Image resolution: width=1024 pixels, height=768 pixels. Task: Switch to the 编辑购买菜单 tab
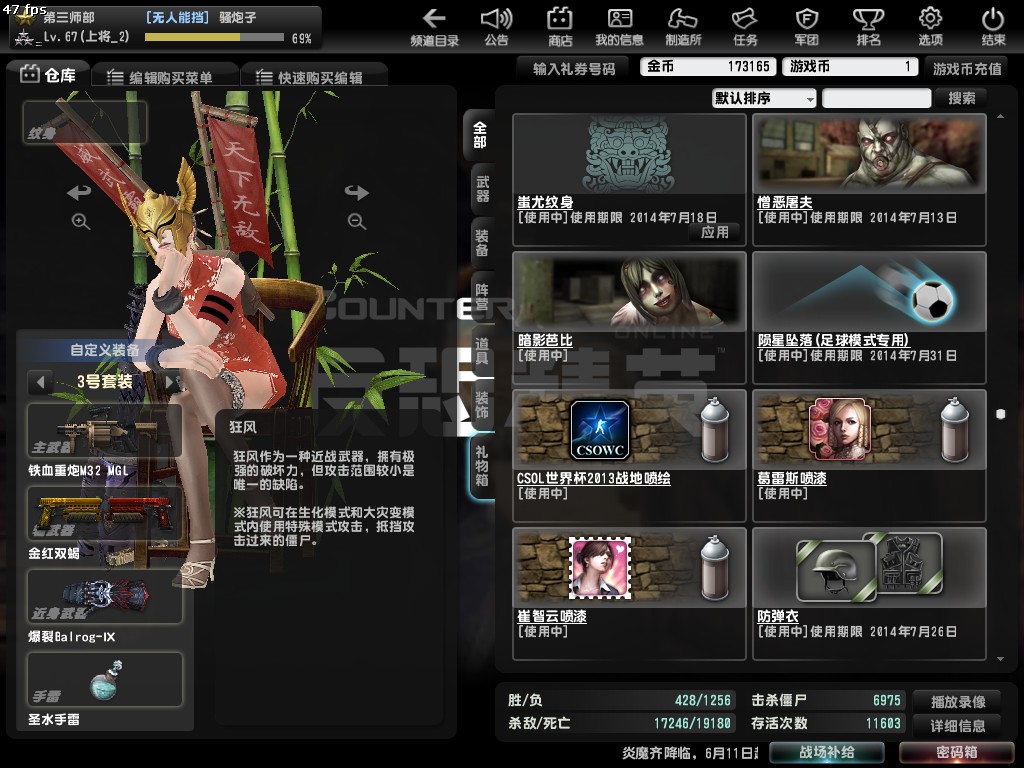tap(163, 77)
